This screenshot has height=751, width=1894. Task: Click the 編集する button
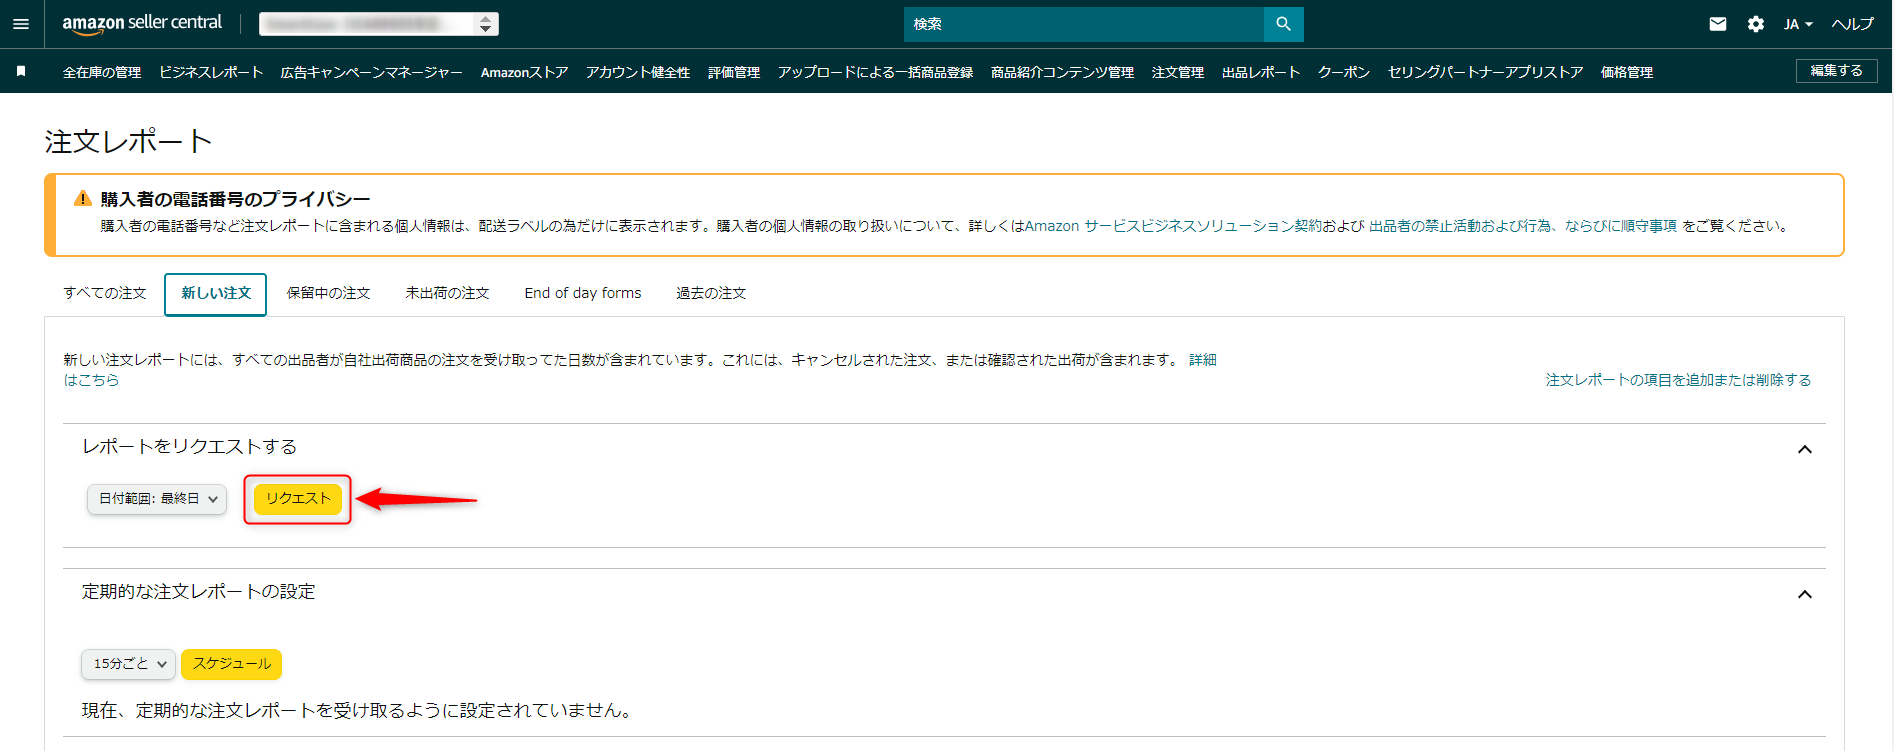[1837, 71]
